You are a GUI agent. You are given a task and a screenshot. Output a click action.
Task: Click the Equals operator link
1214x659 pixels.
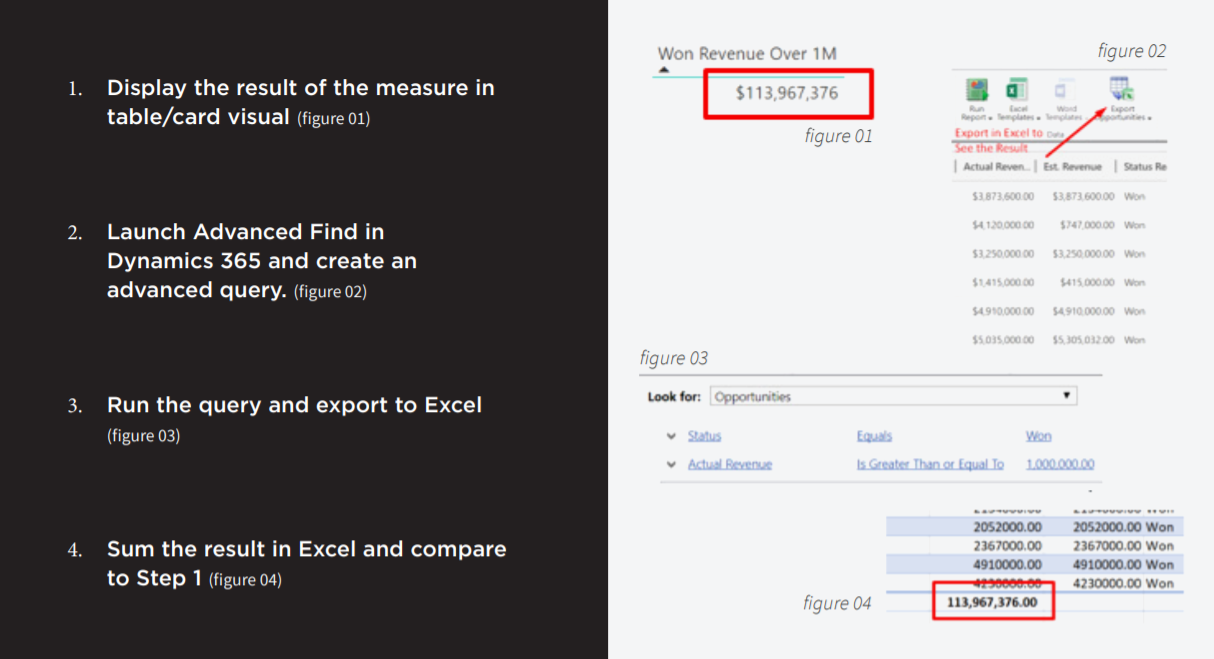coord(874,436)
